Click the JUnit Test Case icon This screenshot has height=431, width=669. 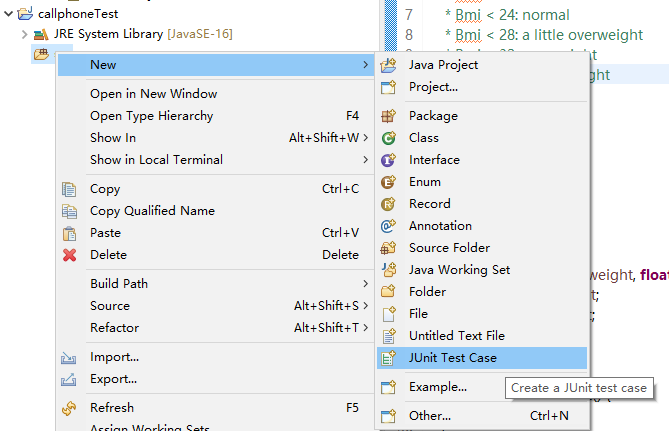(x=388, y=358)
